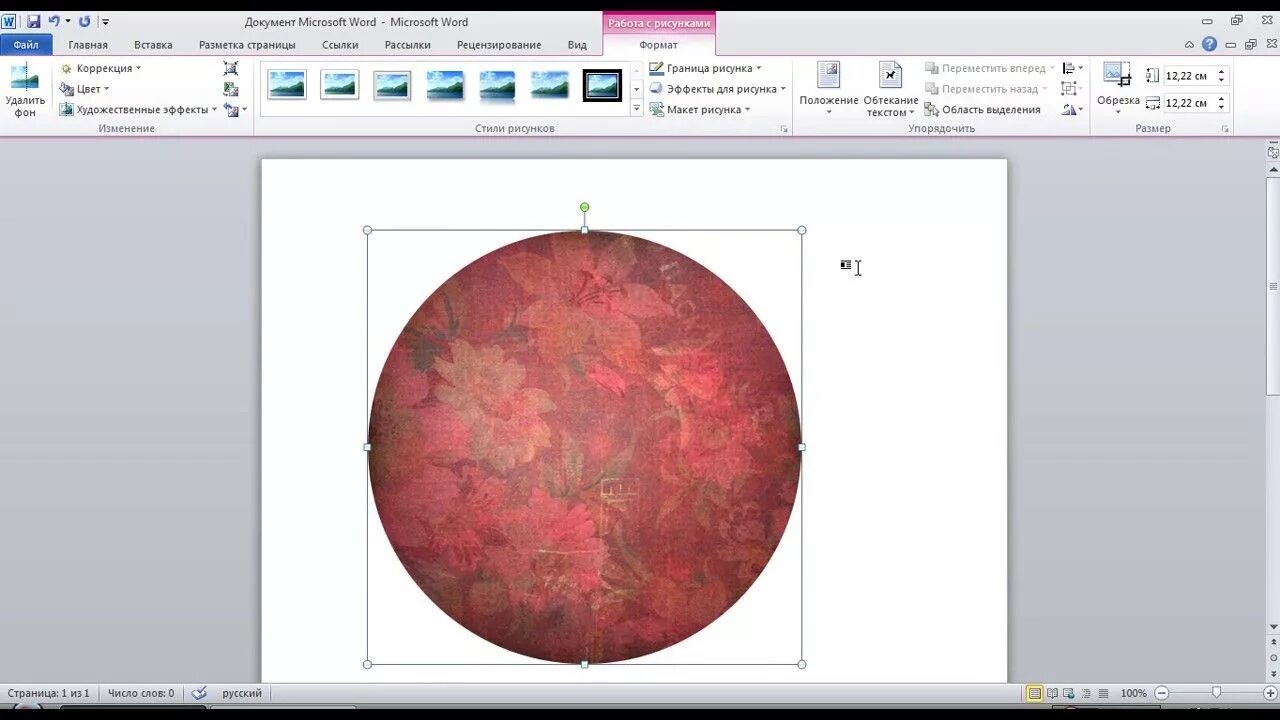Open the Файл tab
1280x720 pixels.
[26, 45]
